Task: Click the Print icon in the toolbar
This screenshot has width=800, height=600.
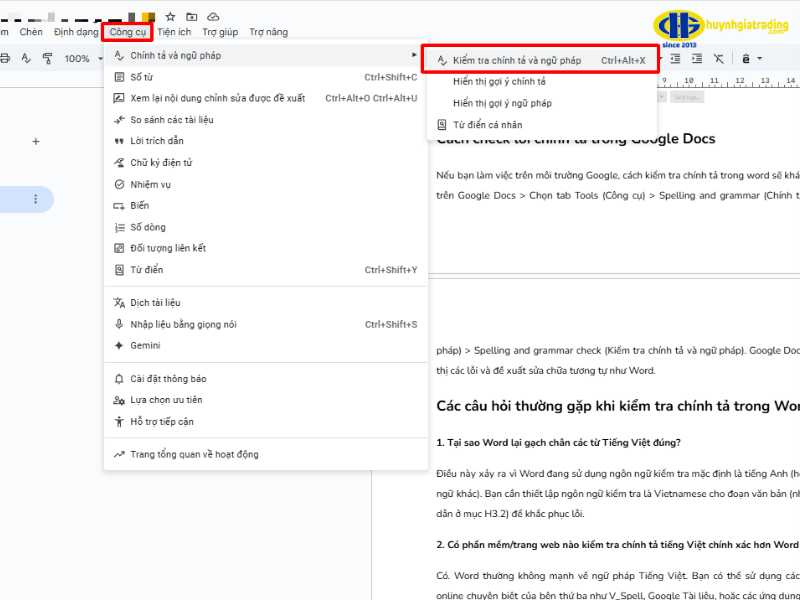Action: (x=6, y=58)
